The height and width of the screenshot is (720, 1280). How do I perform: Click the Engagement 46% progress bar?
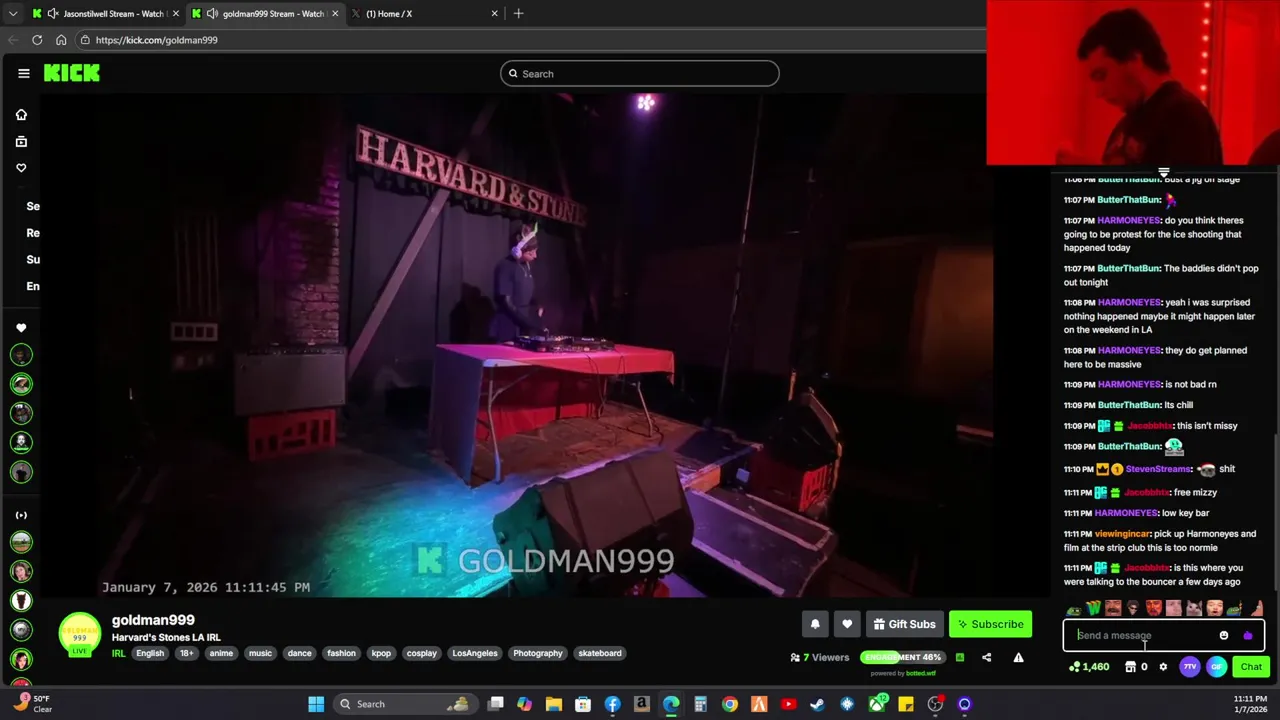click(902, 657)
